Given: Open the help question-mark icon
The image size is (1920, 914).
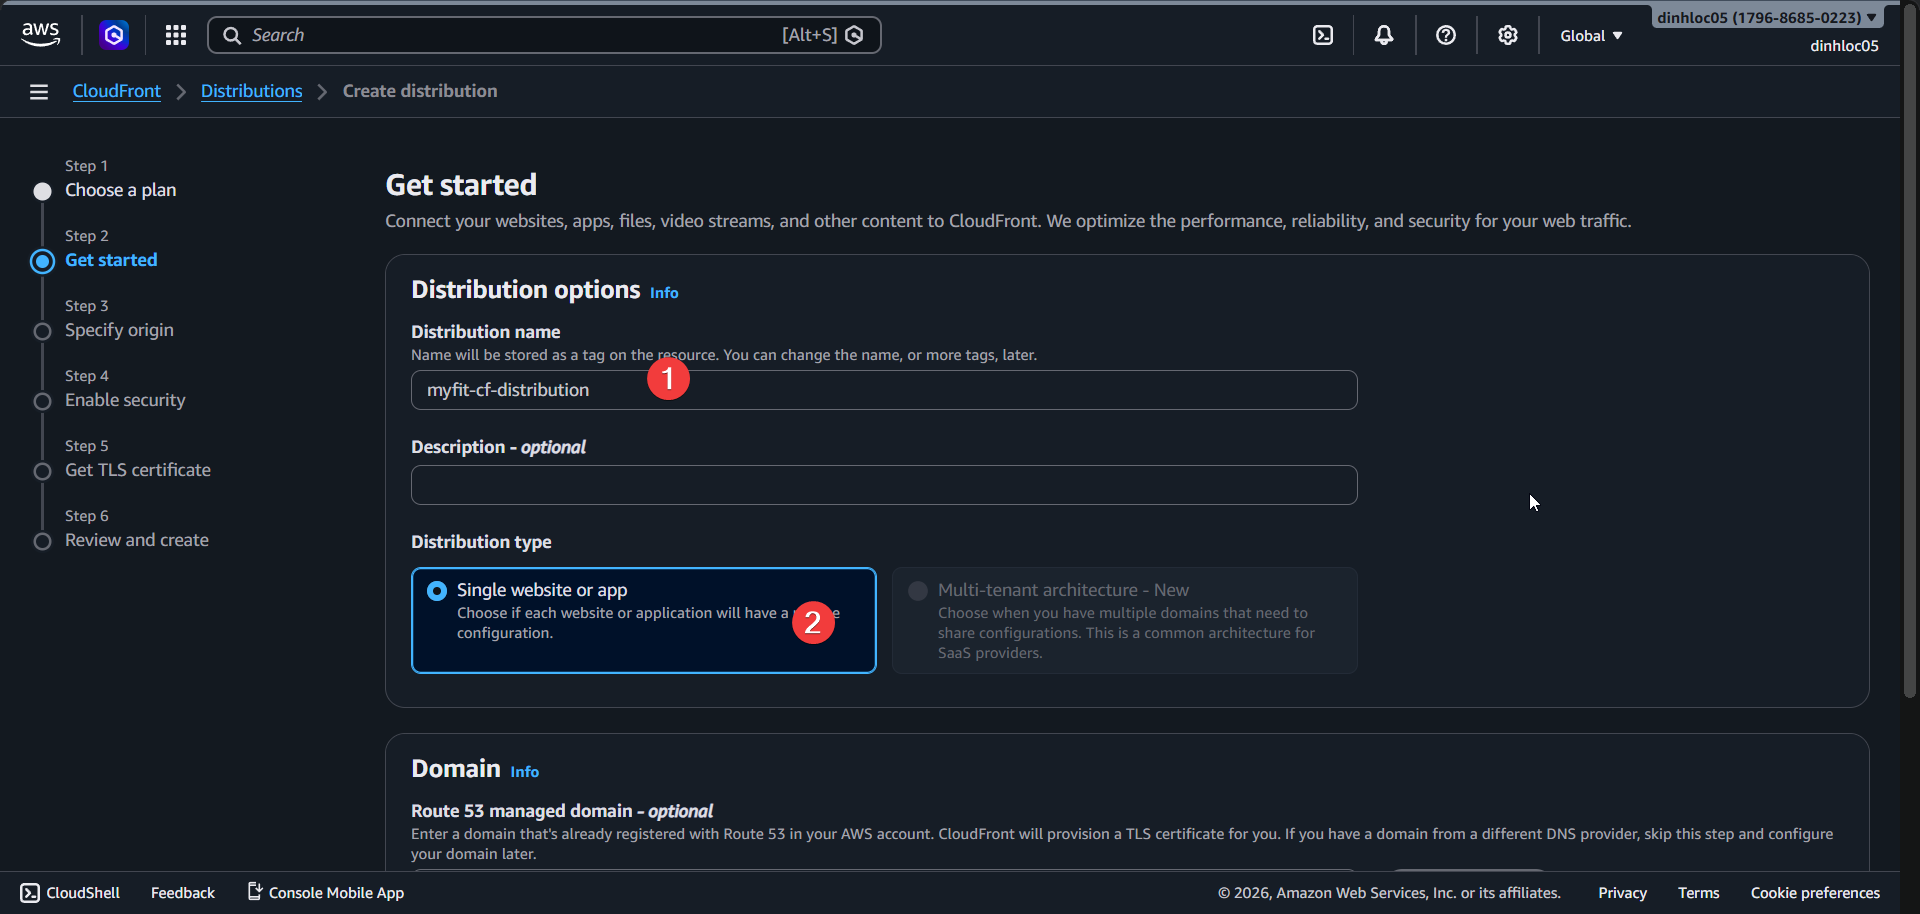Looking at the screenshot, I should pyautogui.click(x=1446, y=35).
